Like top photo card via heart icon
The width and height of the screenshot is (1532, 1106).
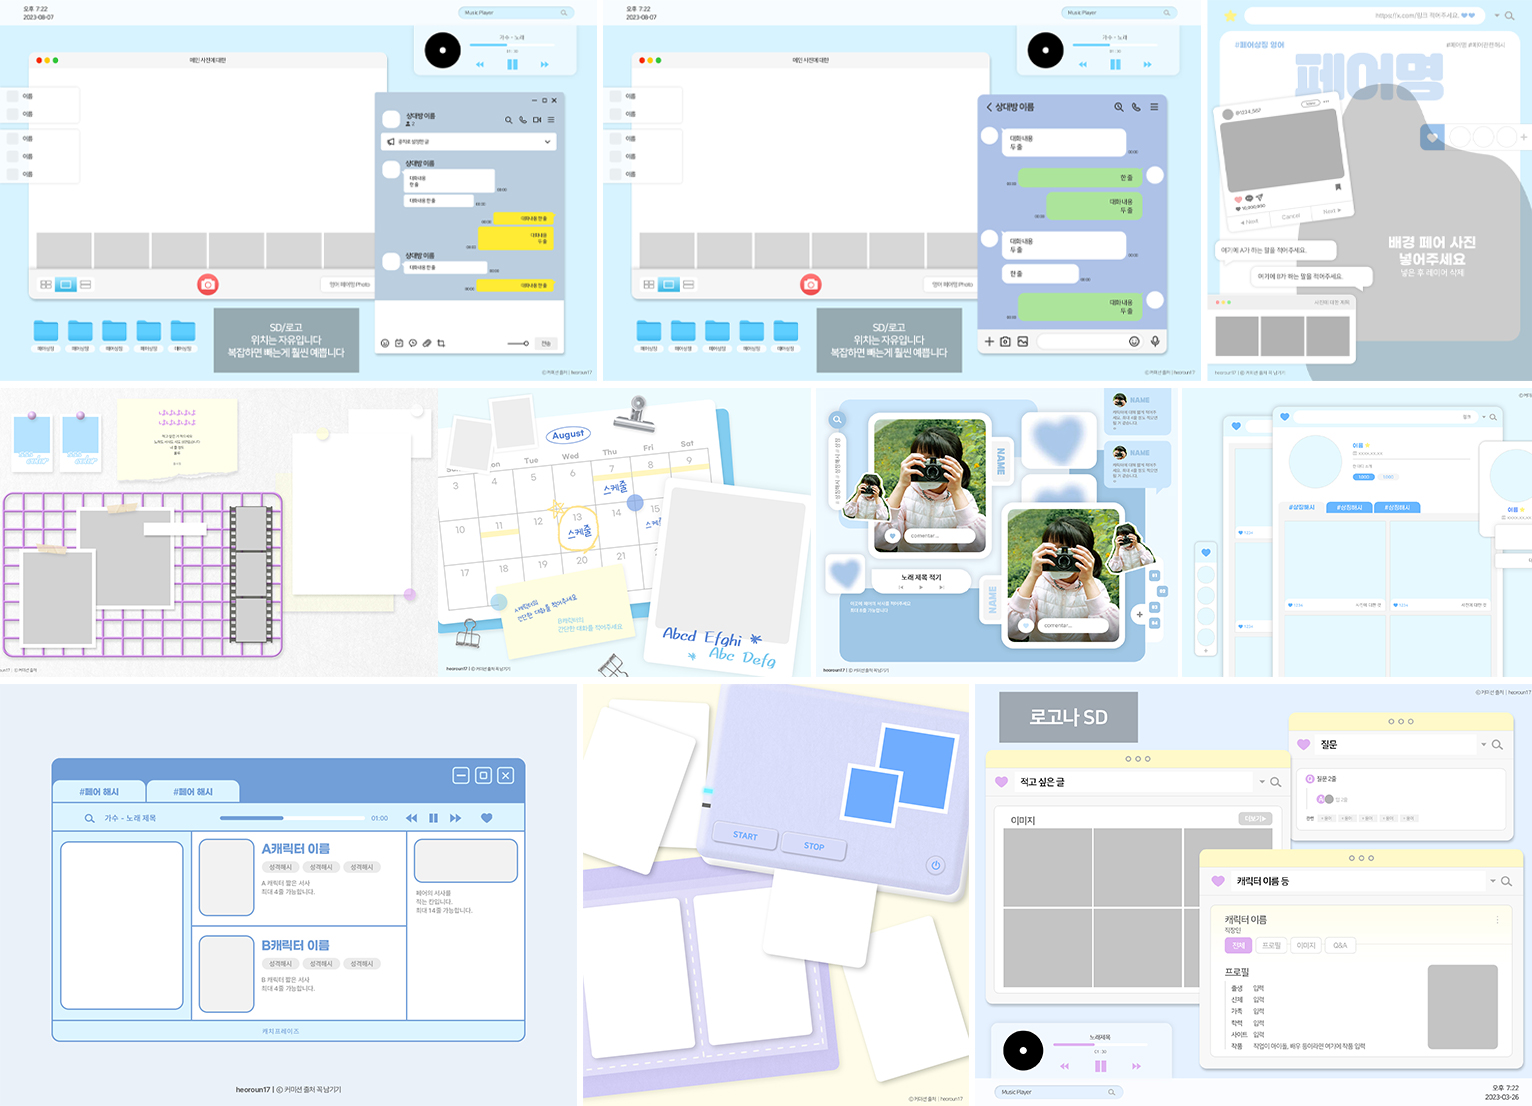892,536
